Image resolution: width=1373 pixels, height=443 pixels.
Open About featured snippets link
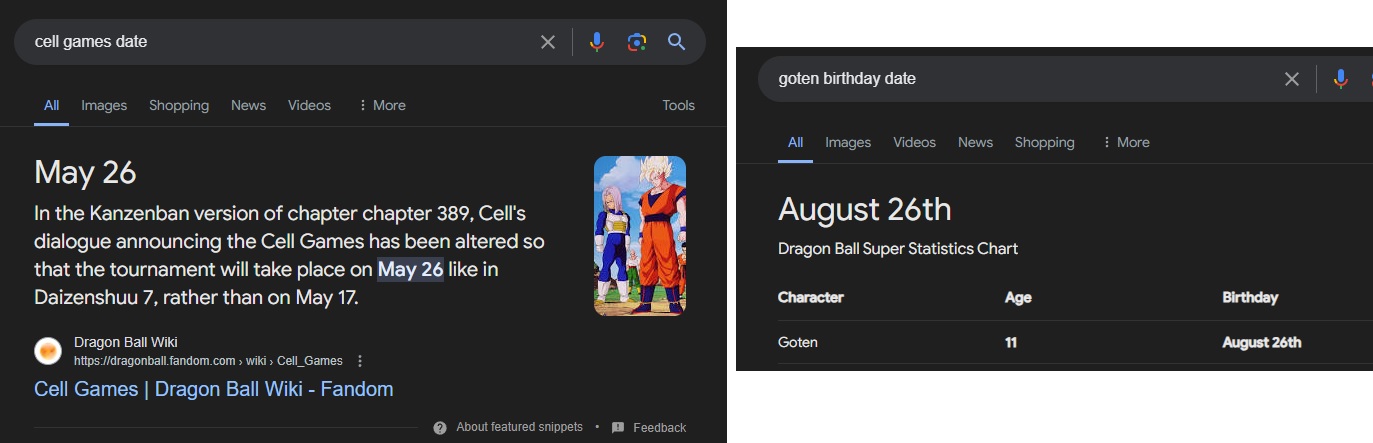pyautogui.click(x=519, y=427)
